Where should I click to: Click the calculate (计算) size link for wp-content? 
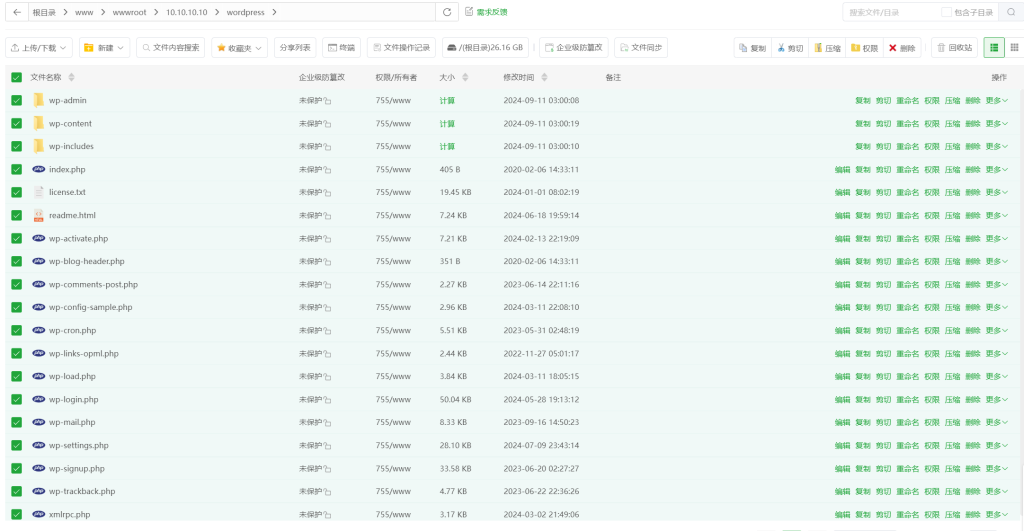coord(447,123)
